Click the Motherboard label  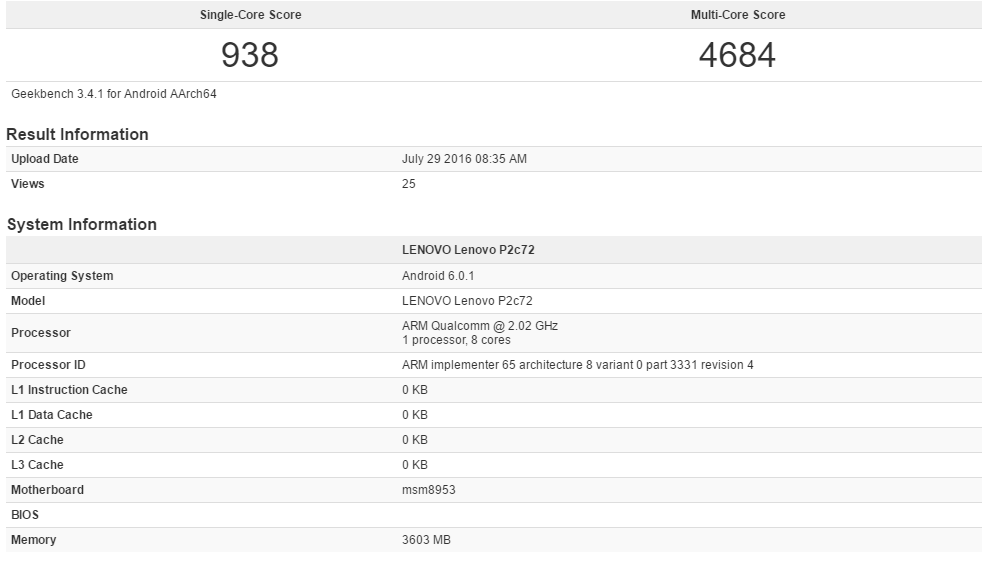pos(47,490)
